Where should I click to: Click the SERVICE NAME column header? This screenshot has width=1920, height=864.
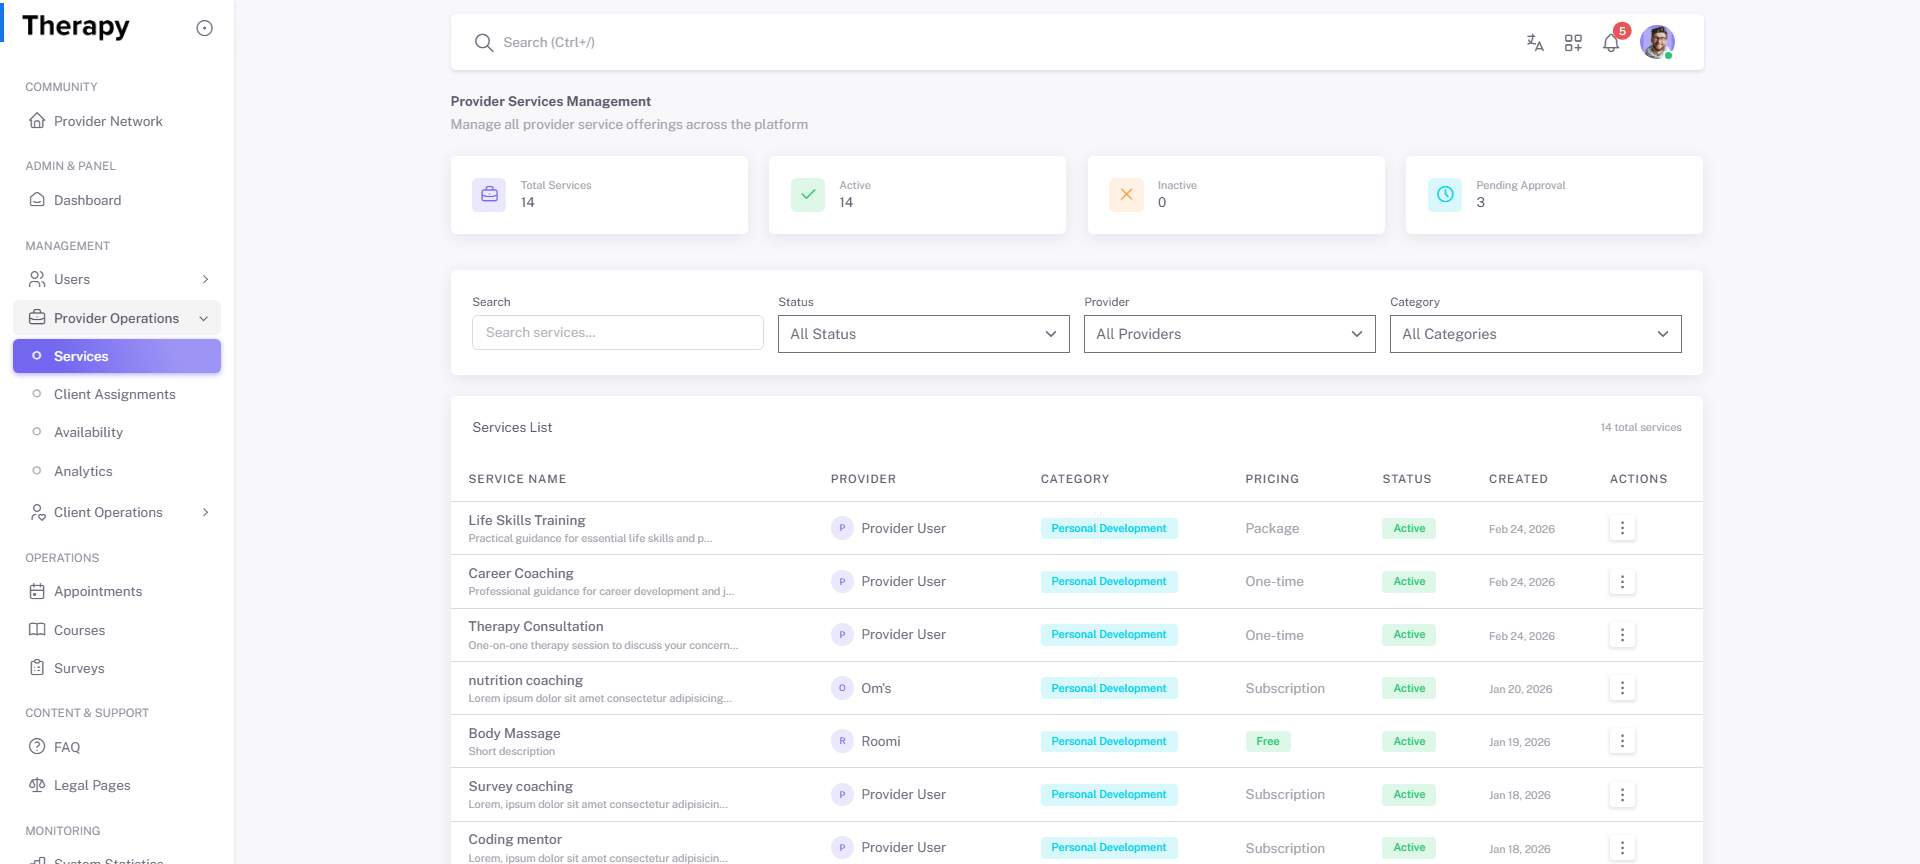tap(517, 479)
